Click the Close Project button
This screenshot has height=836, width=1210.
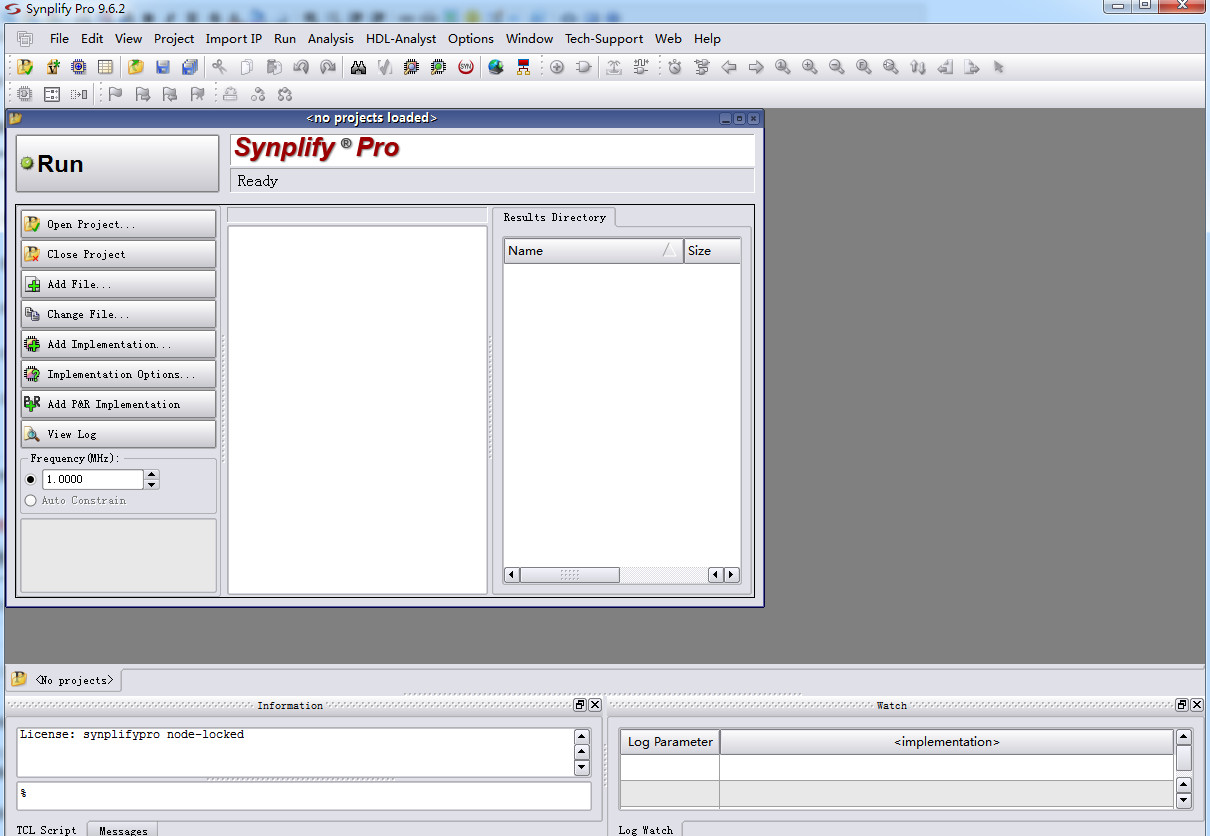click(x=118, y=254)
